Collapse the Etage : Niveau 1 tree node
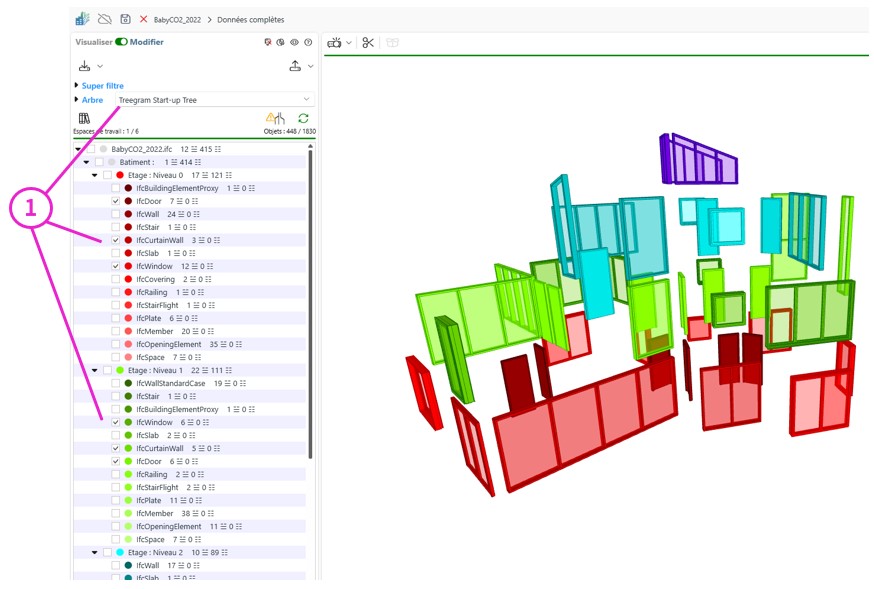Viewport: 874px width, 589px height. pyautogui.click(x=95, y=370)
